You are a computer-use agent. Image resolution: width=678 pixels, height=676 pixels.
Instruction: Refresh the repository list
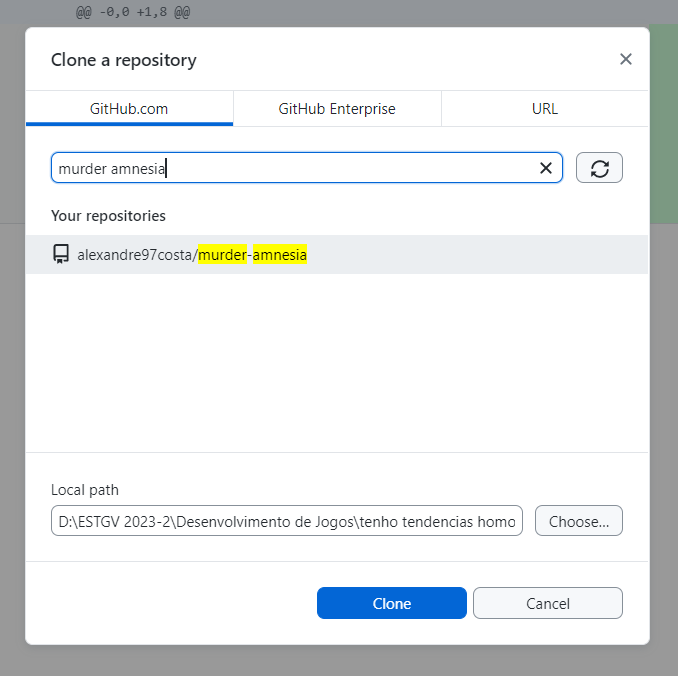coord(599,168)
